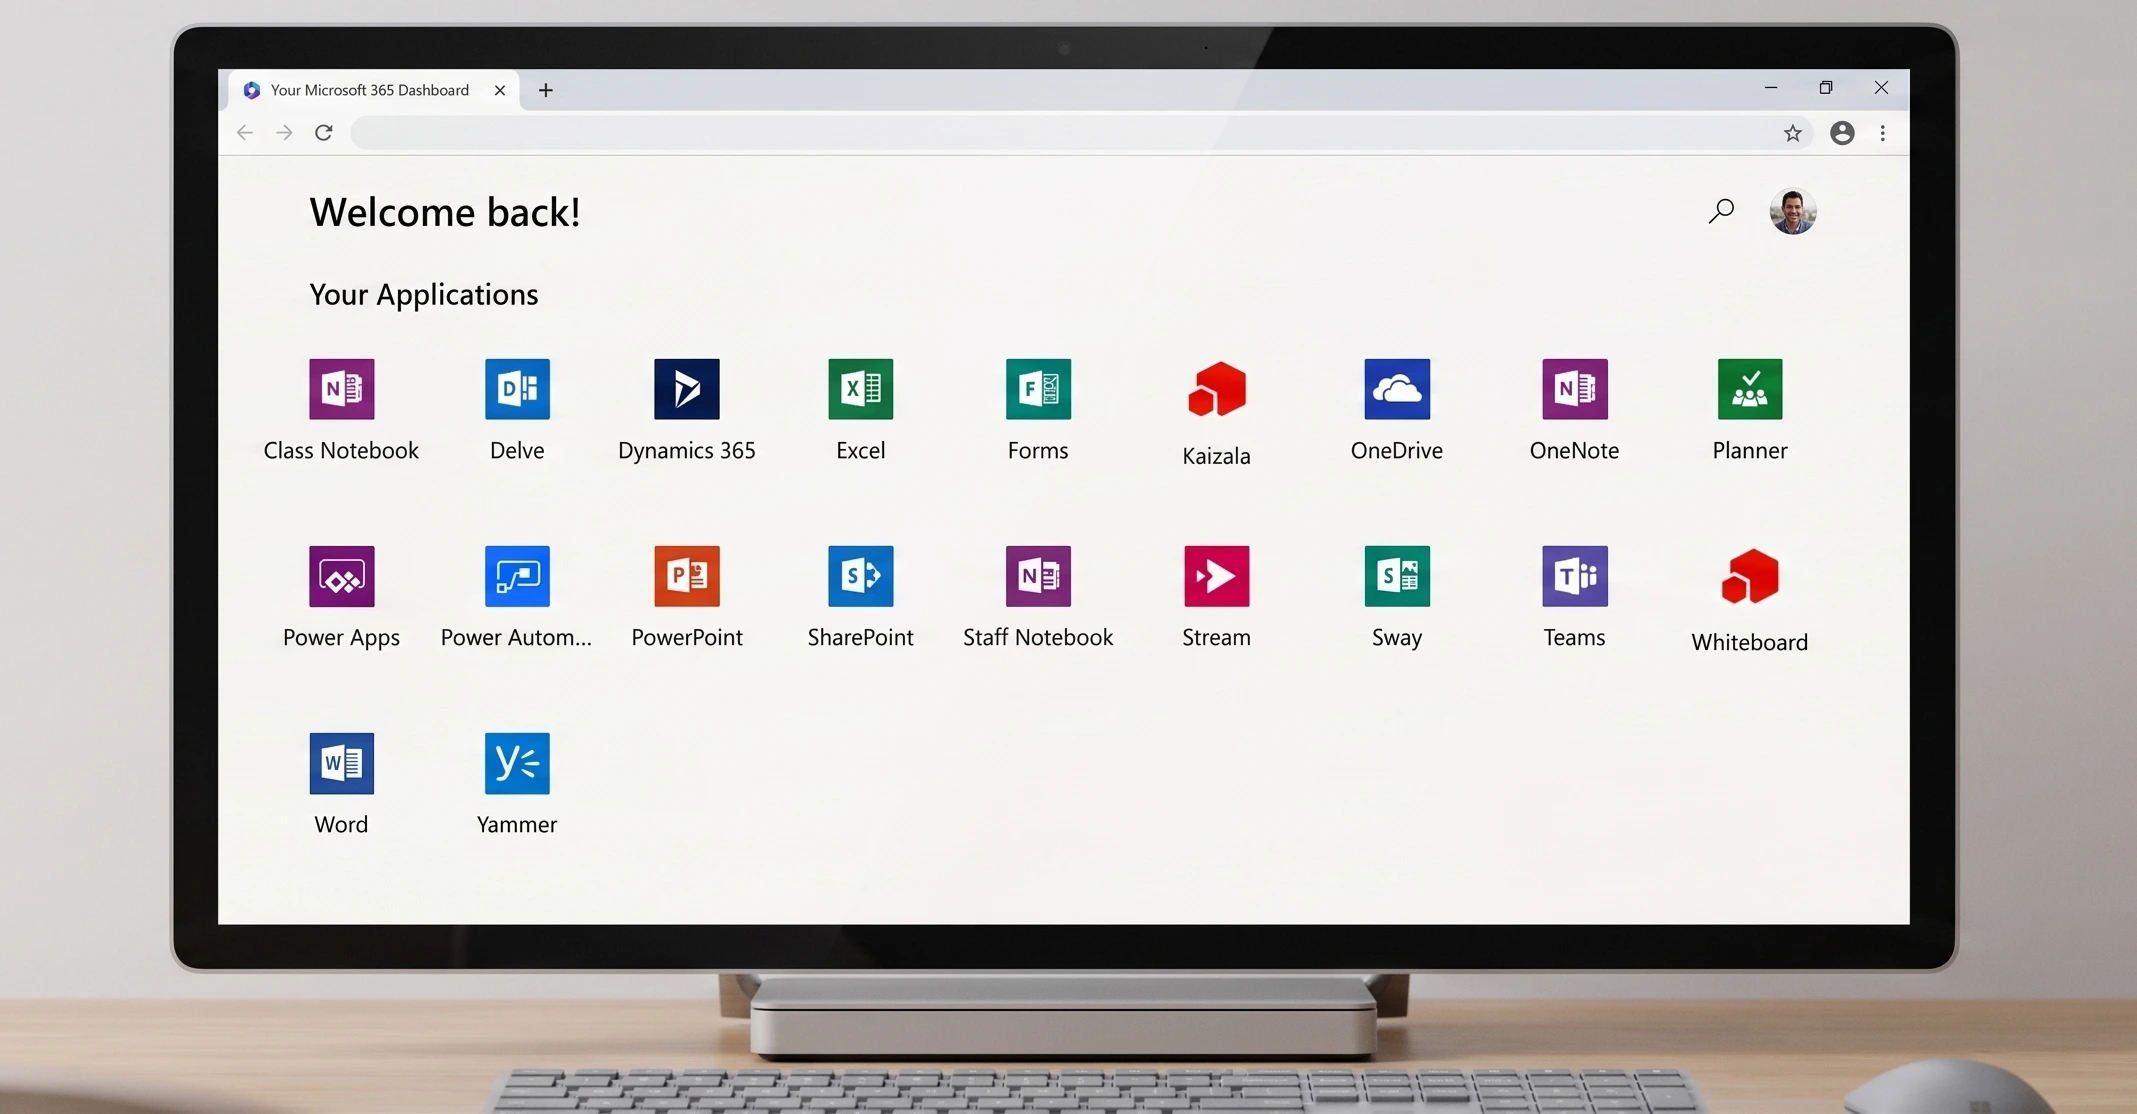This screenshot has width=2137, height=1114.
Task: Launch the Power Automate icon
Action: click(517, 576)
